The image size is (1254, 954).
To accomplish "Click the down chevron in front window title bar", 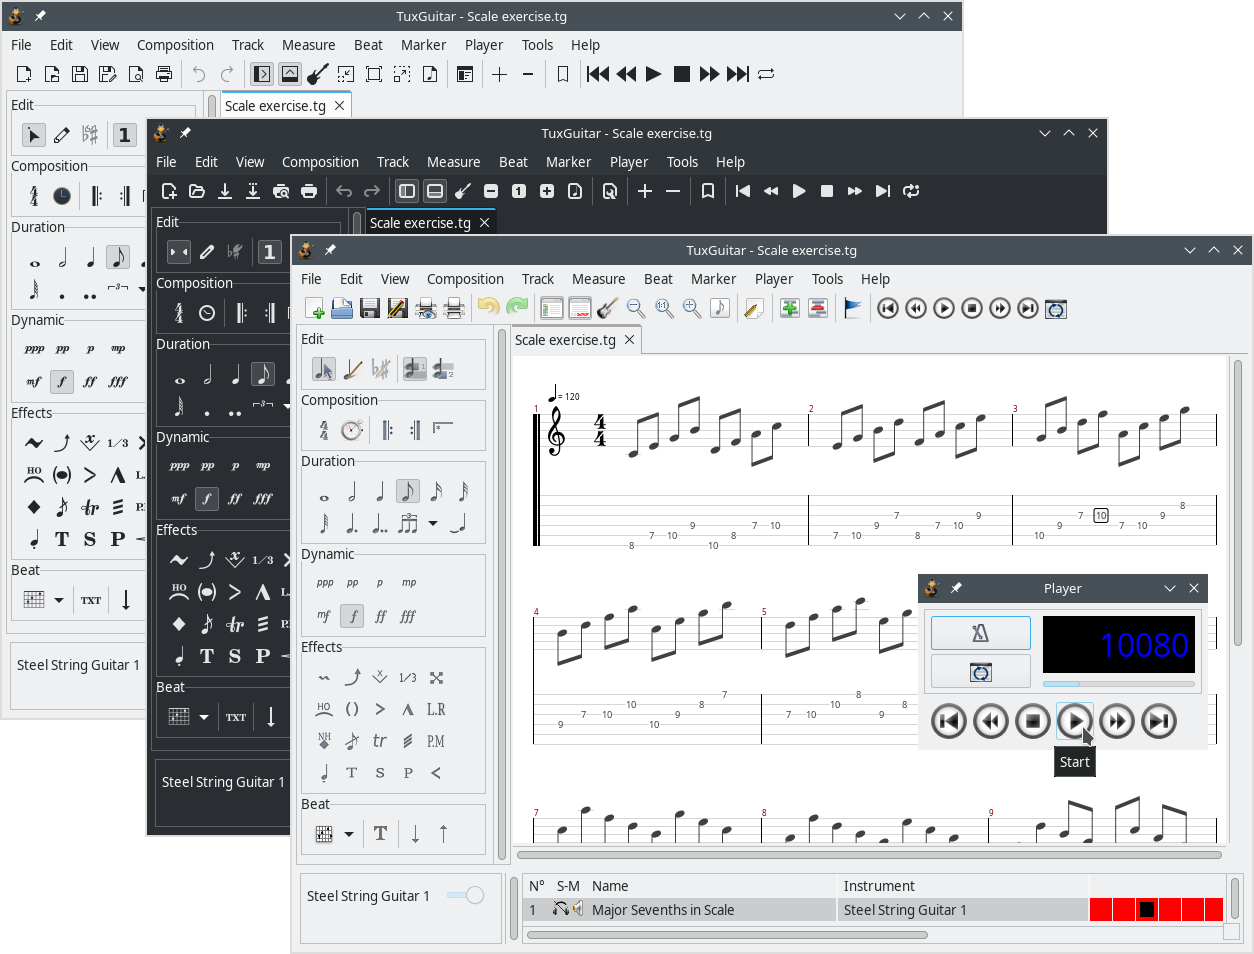I will tap(1190, 250).
